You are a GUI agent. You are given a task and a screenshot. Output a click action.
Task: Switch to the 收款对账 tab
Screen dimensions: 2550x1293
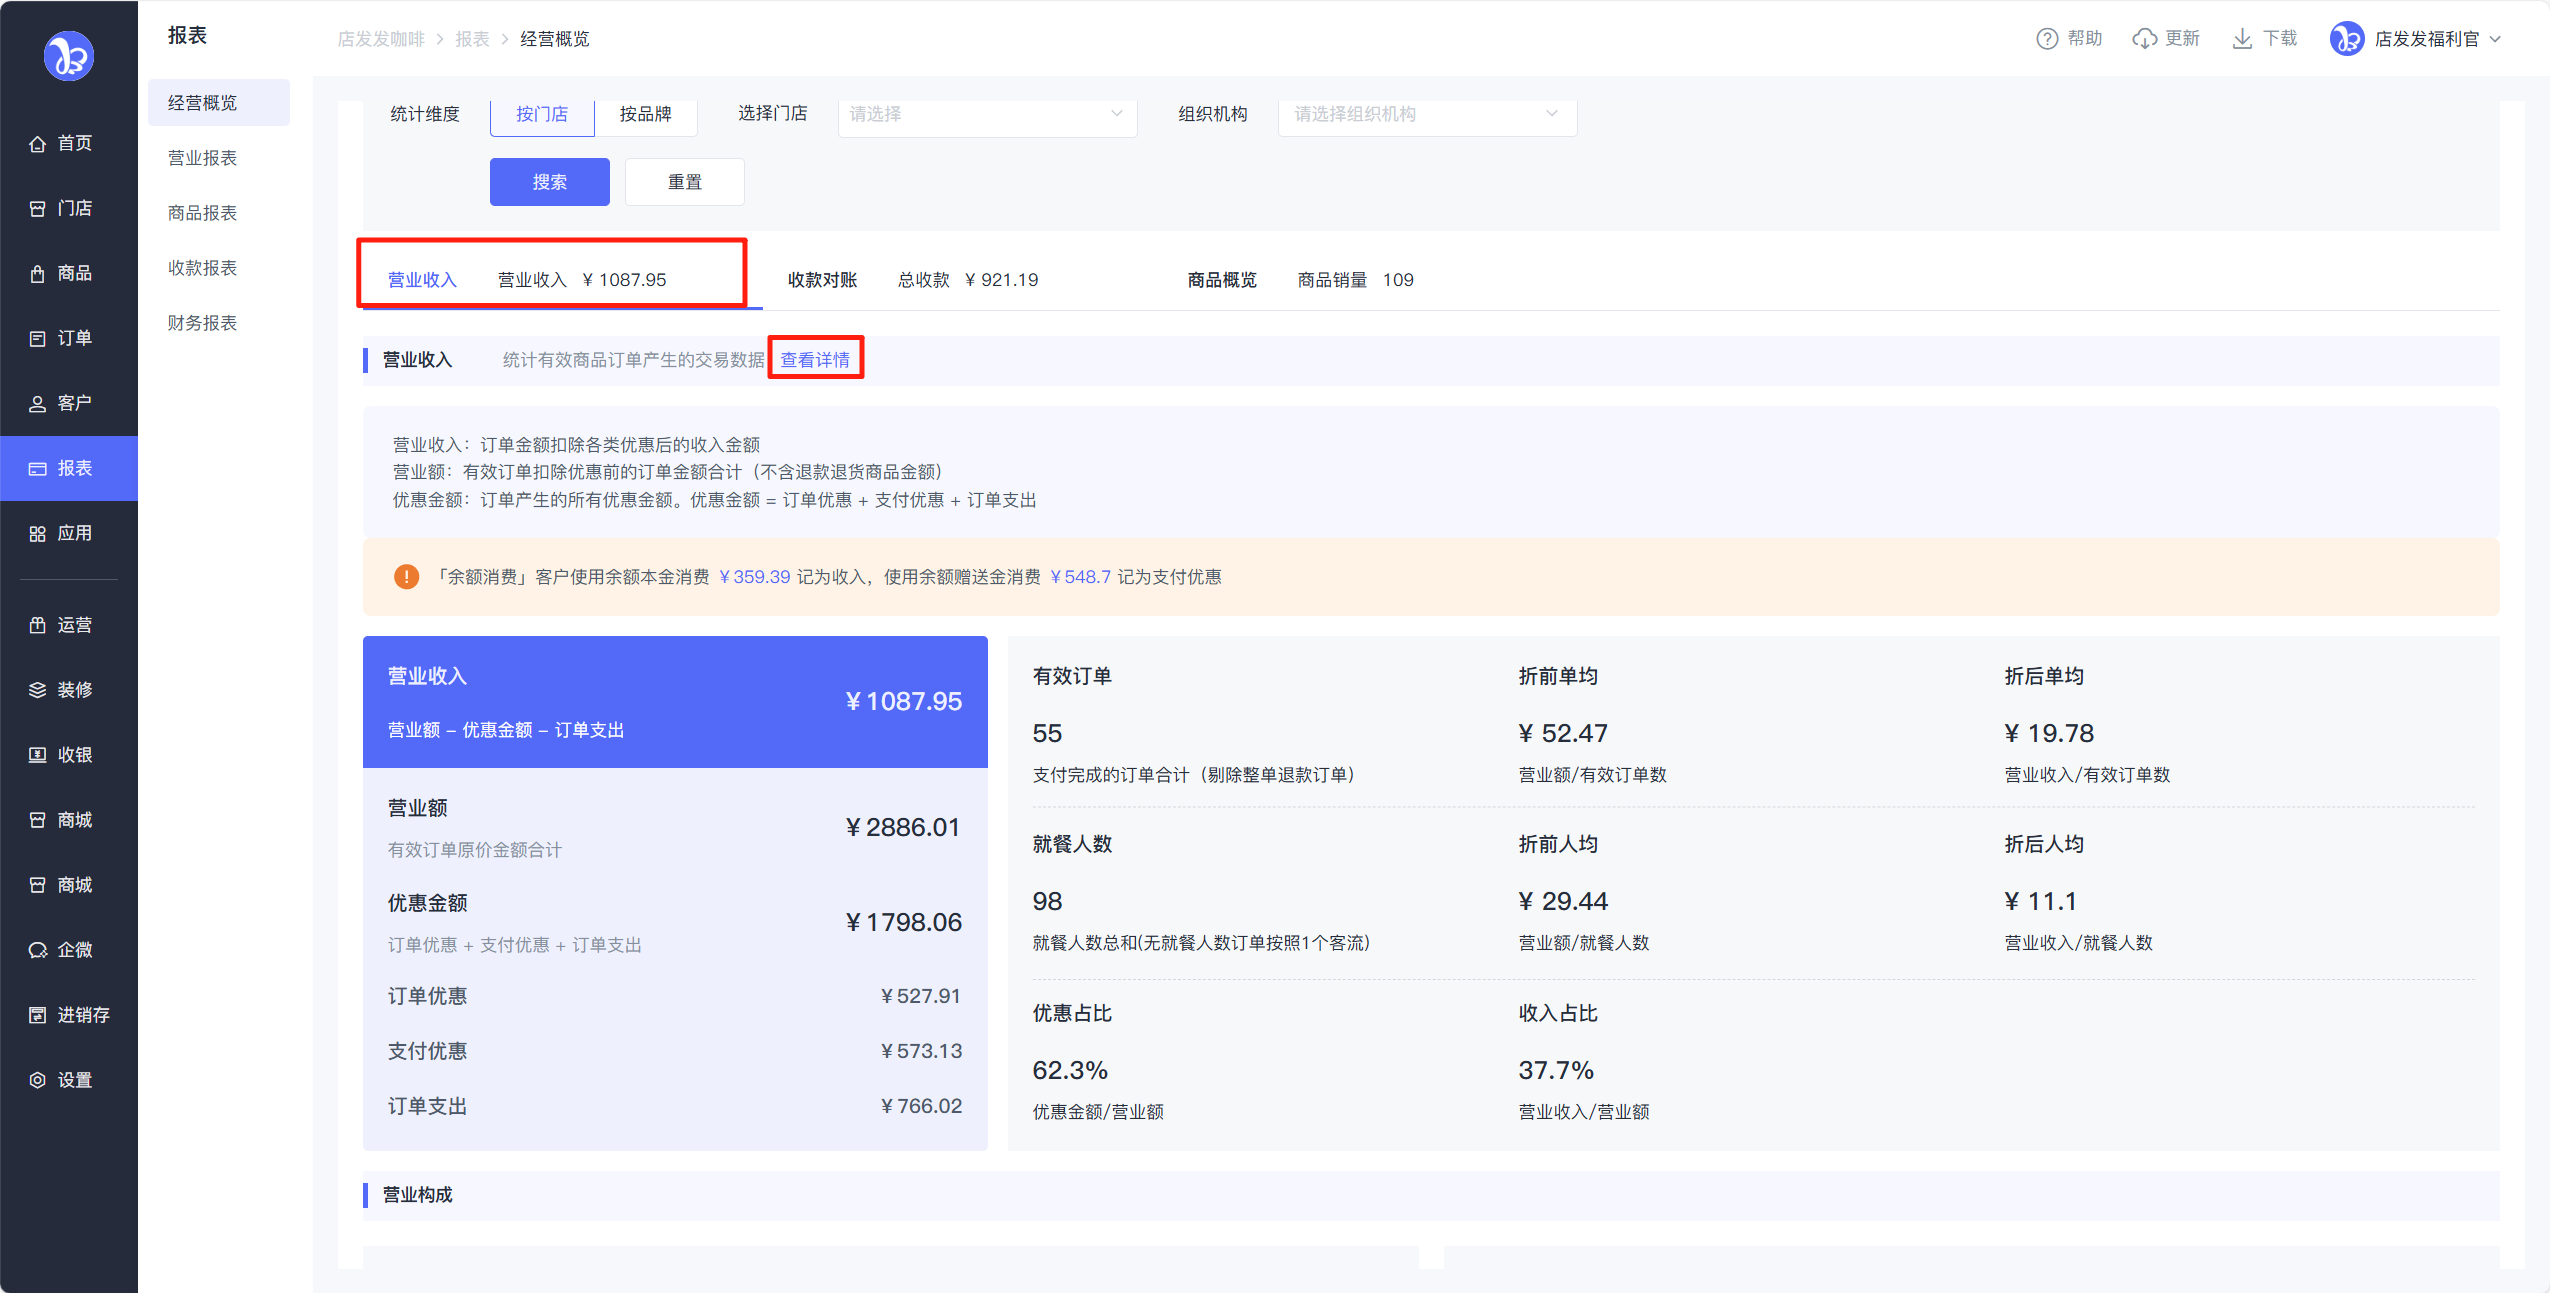tap(822, 280)
